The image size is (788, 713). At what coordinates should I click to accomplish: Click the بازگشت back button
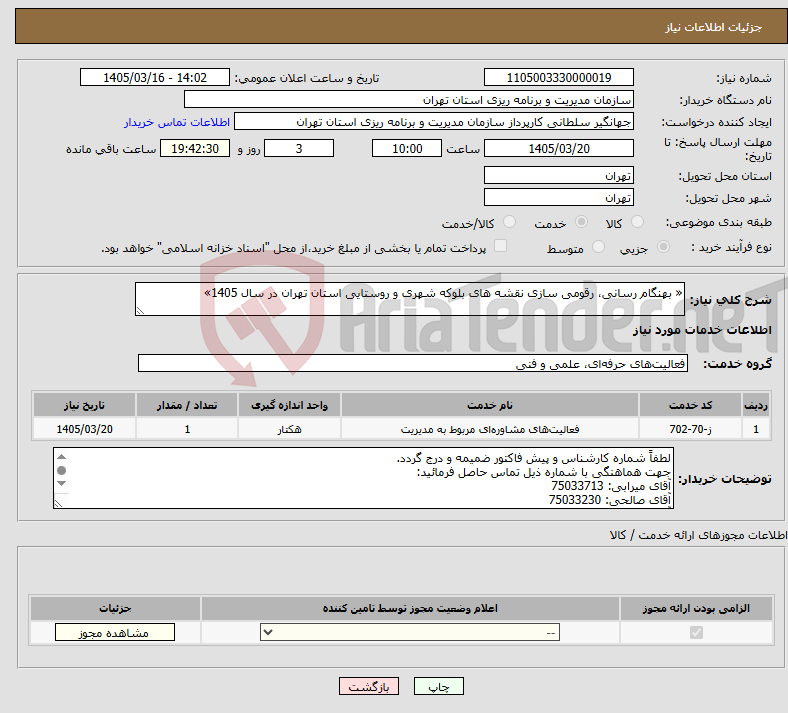(x=369, y=686)
